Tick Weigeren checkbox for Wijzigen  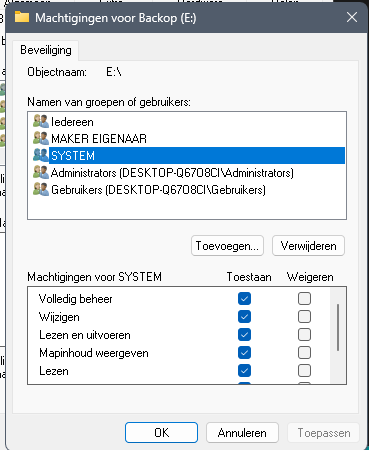pos(304,317)
